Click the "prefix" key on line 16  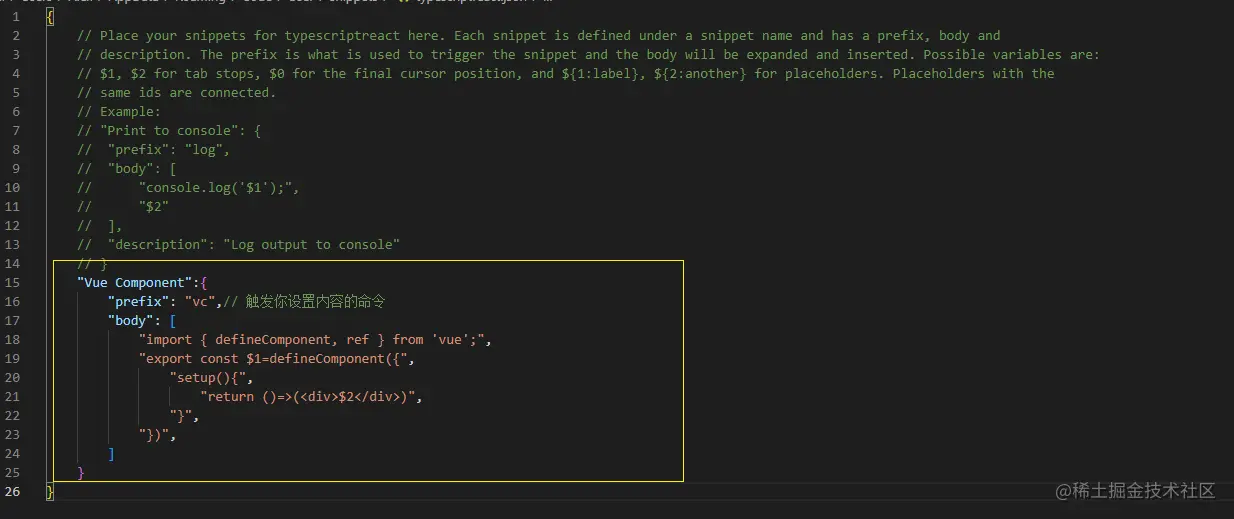(138, 301)
